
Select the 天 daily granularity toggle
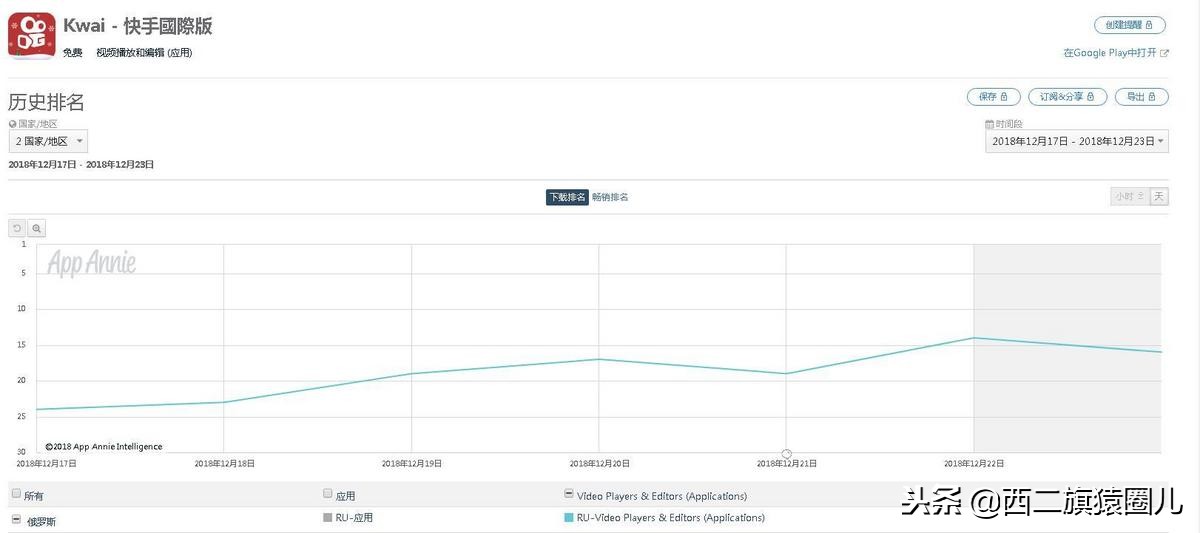pos(1159,197)
